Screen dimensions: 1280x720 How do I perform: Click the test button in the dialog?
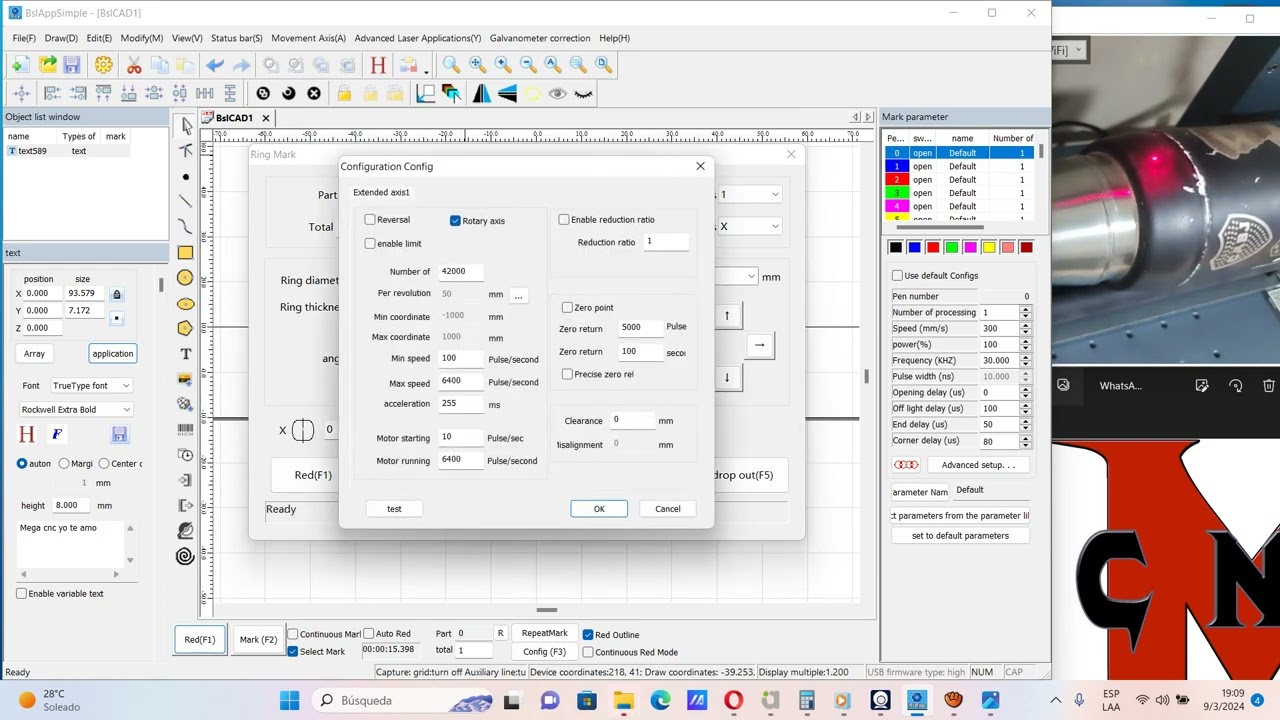394,509
